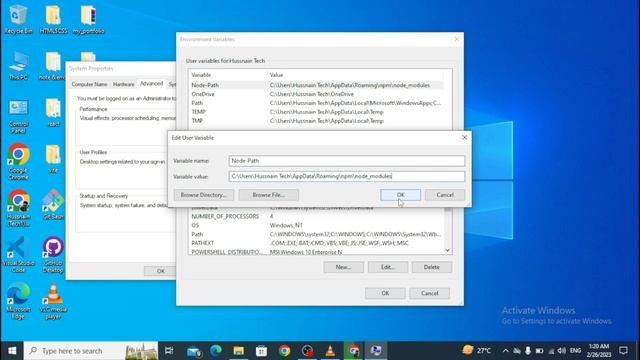The height and width of the screenshot is (360, 640).
Task: Open the my_portfolio desktop folder
Action: coord(89,19)
